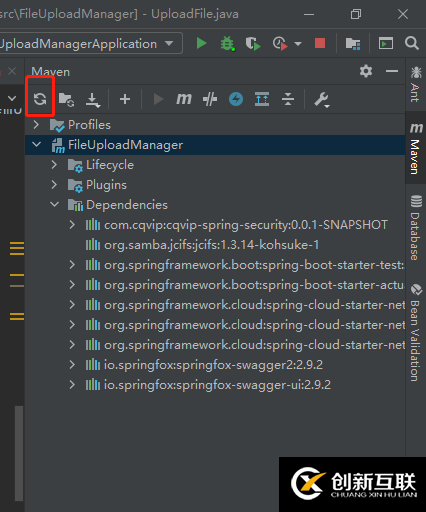This screenshot has height=512, width=426.
Task: Hide the Maven tool window
Action: tap(392, 71)
